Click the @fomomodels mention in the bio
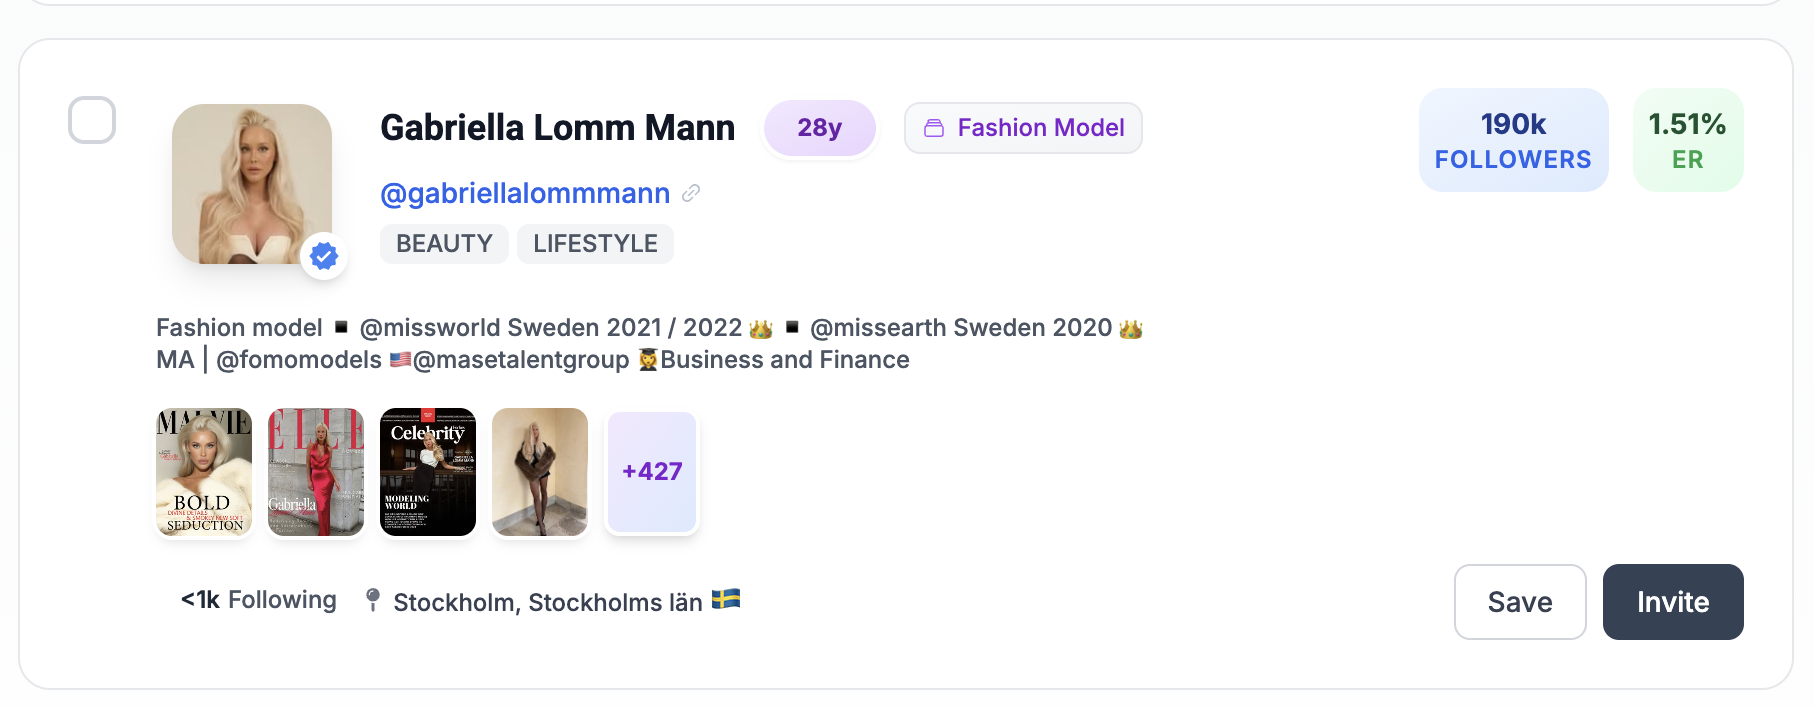 click(x=300, y=359)
